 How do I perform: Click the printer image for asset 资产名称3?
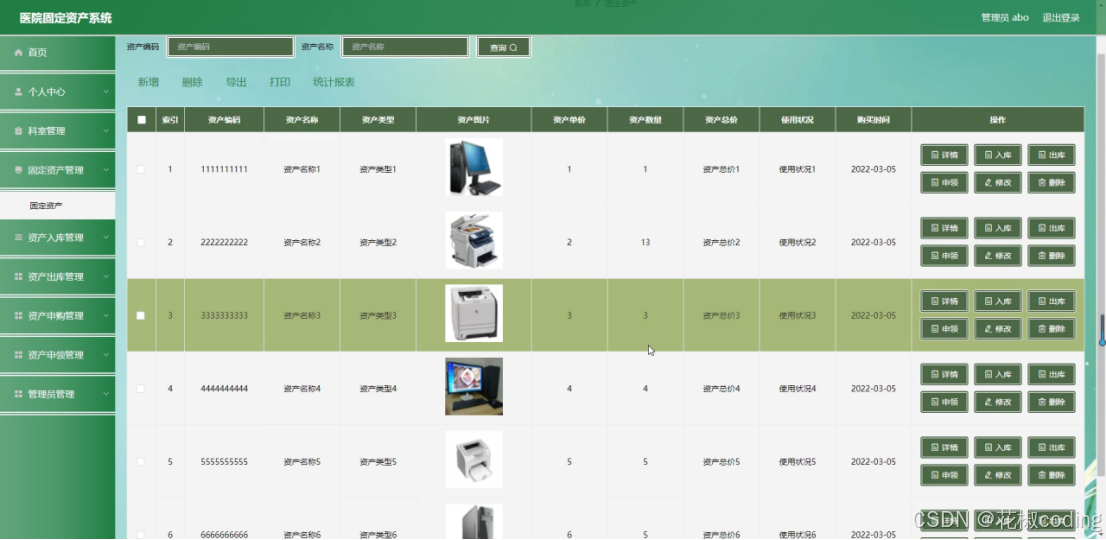click(x=474, y=313)
